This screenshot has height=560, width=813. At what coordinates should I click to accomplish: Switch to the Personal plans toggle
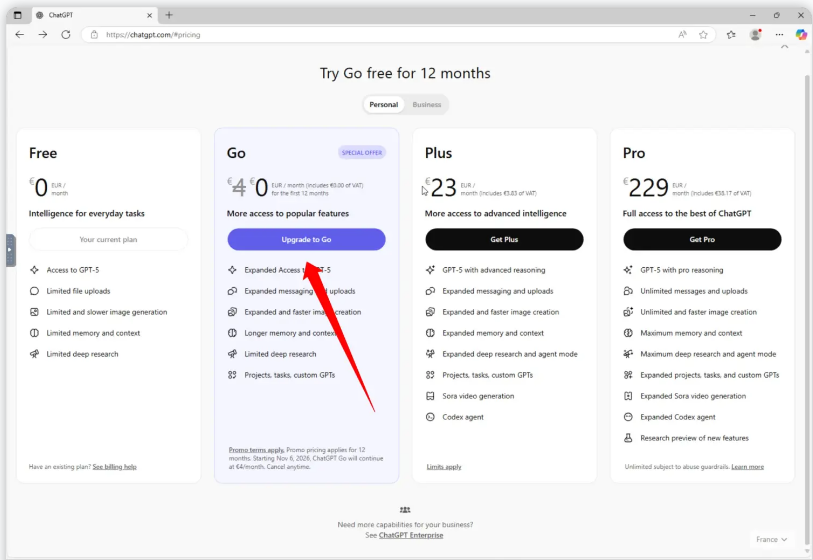(x=383, y=104)
